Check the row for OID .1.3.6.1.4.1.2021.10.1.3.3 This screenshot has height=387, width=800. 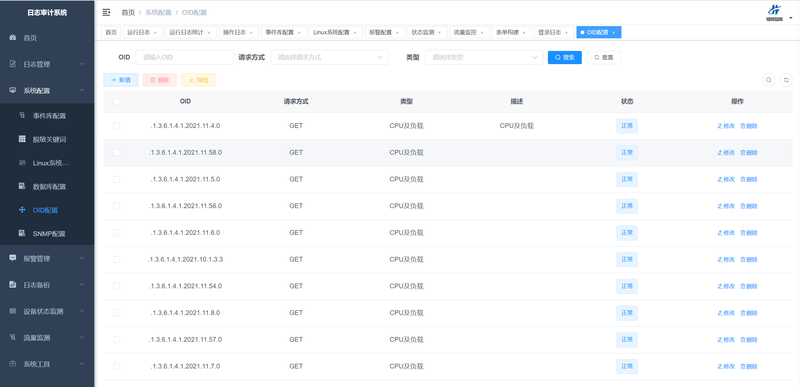pyautogui.click(x=117, y=260)
